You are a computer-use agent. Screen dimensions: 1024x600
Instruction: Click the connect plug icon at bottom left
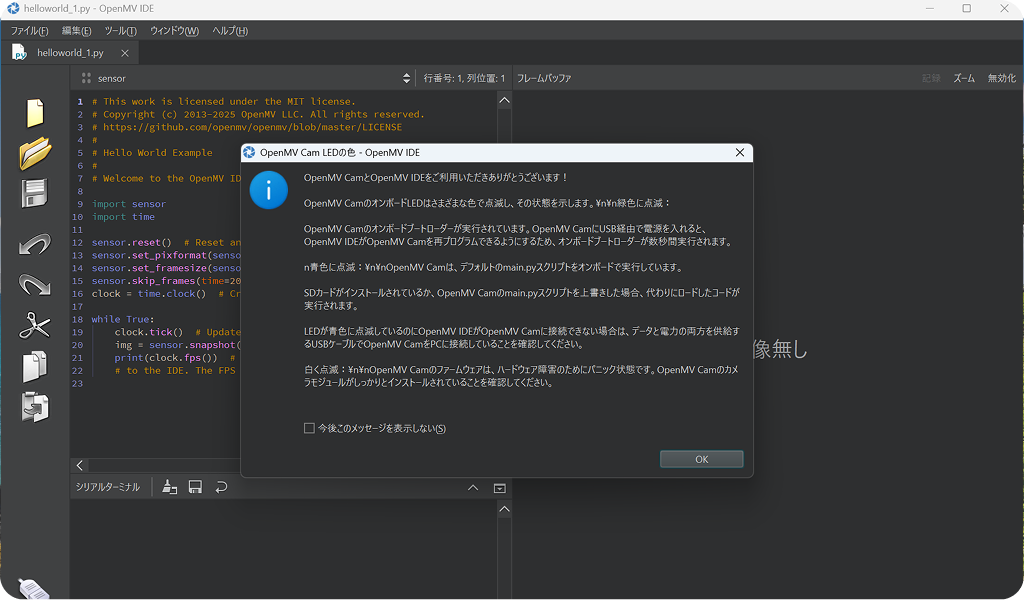pos(33,589)
